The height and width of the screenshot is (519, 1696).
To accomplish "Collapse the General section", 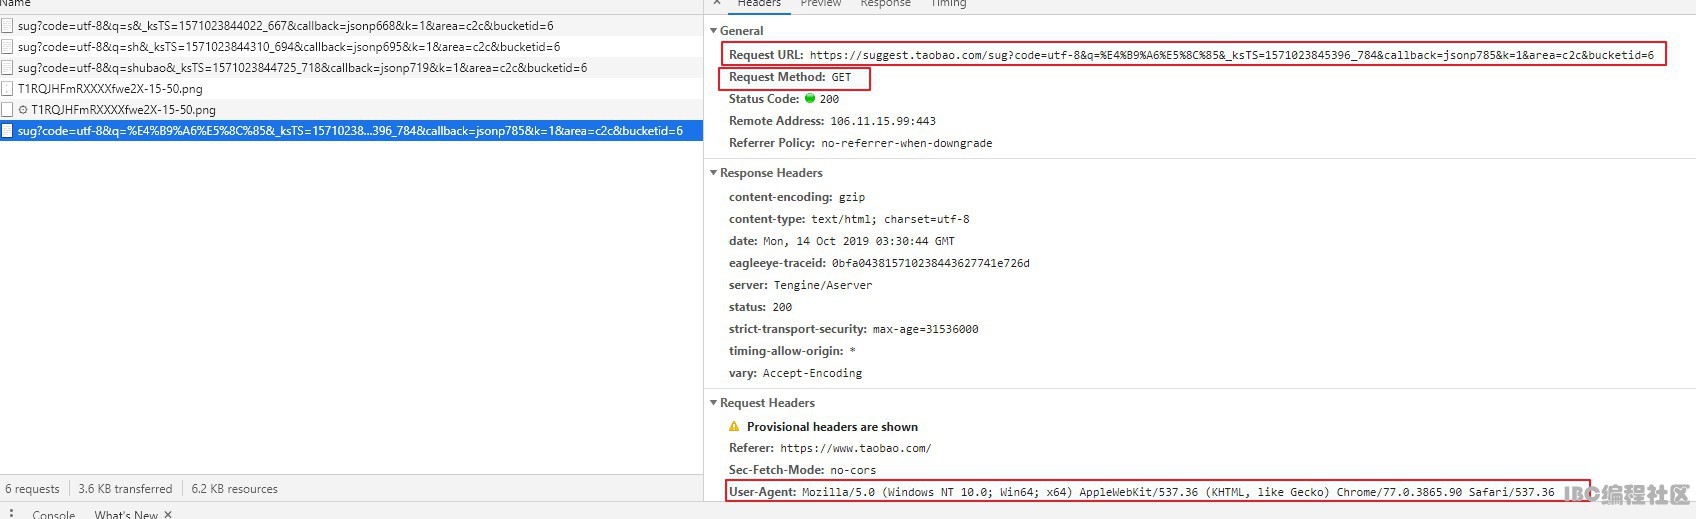I will [713, 31].
